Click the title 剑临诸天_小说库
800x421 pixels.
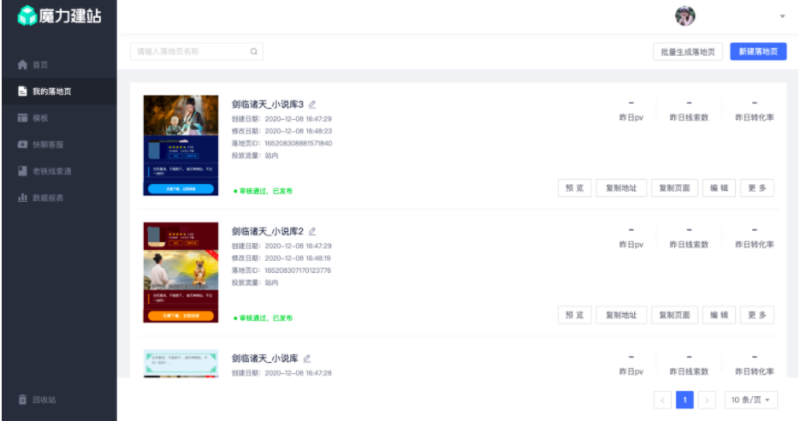click(265, 359)
